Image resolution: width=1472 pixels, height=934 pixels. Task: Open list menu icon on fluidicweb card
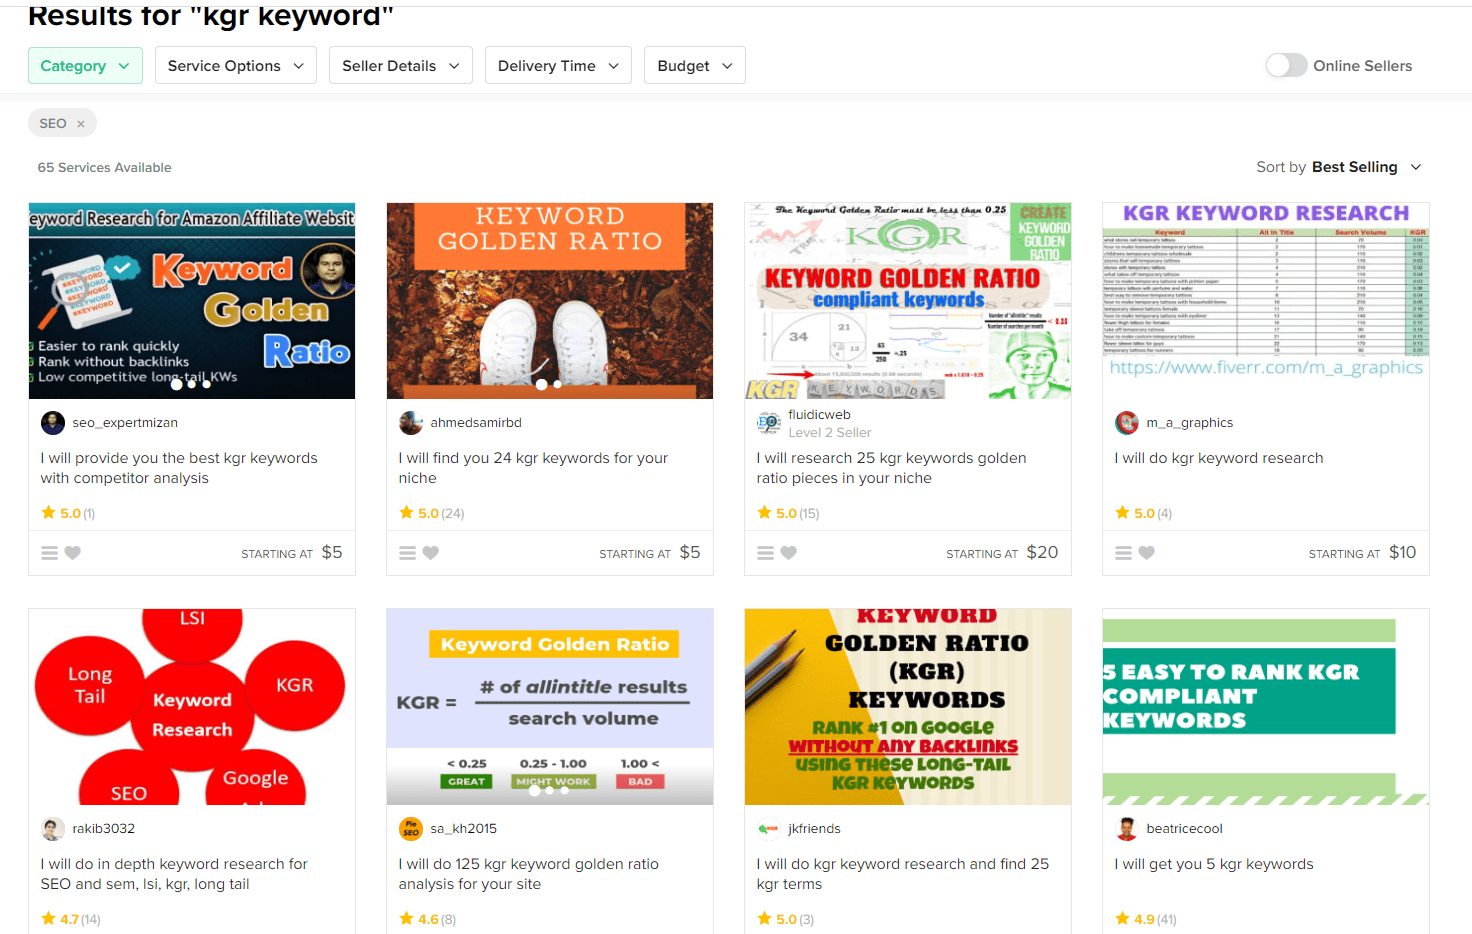(765, 553)
